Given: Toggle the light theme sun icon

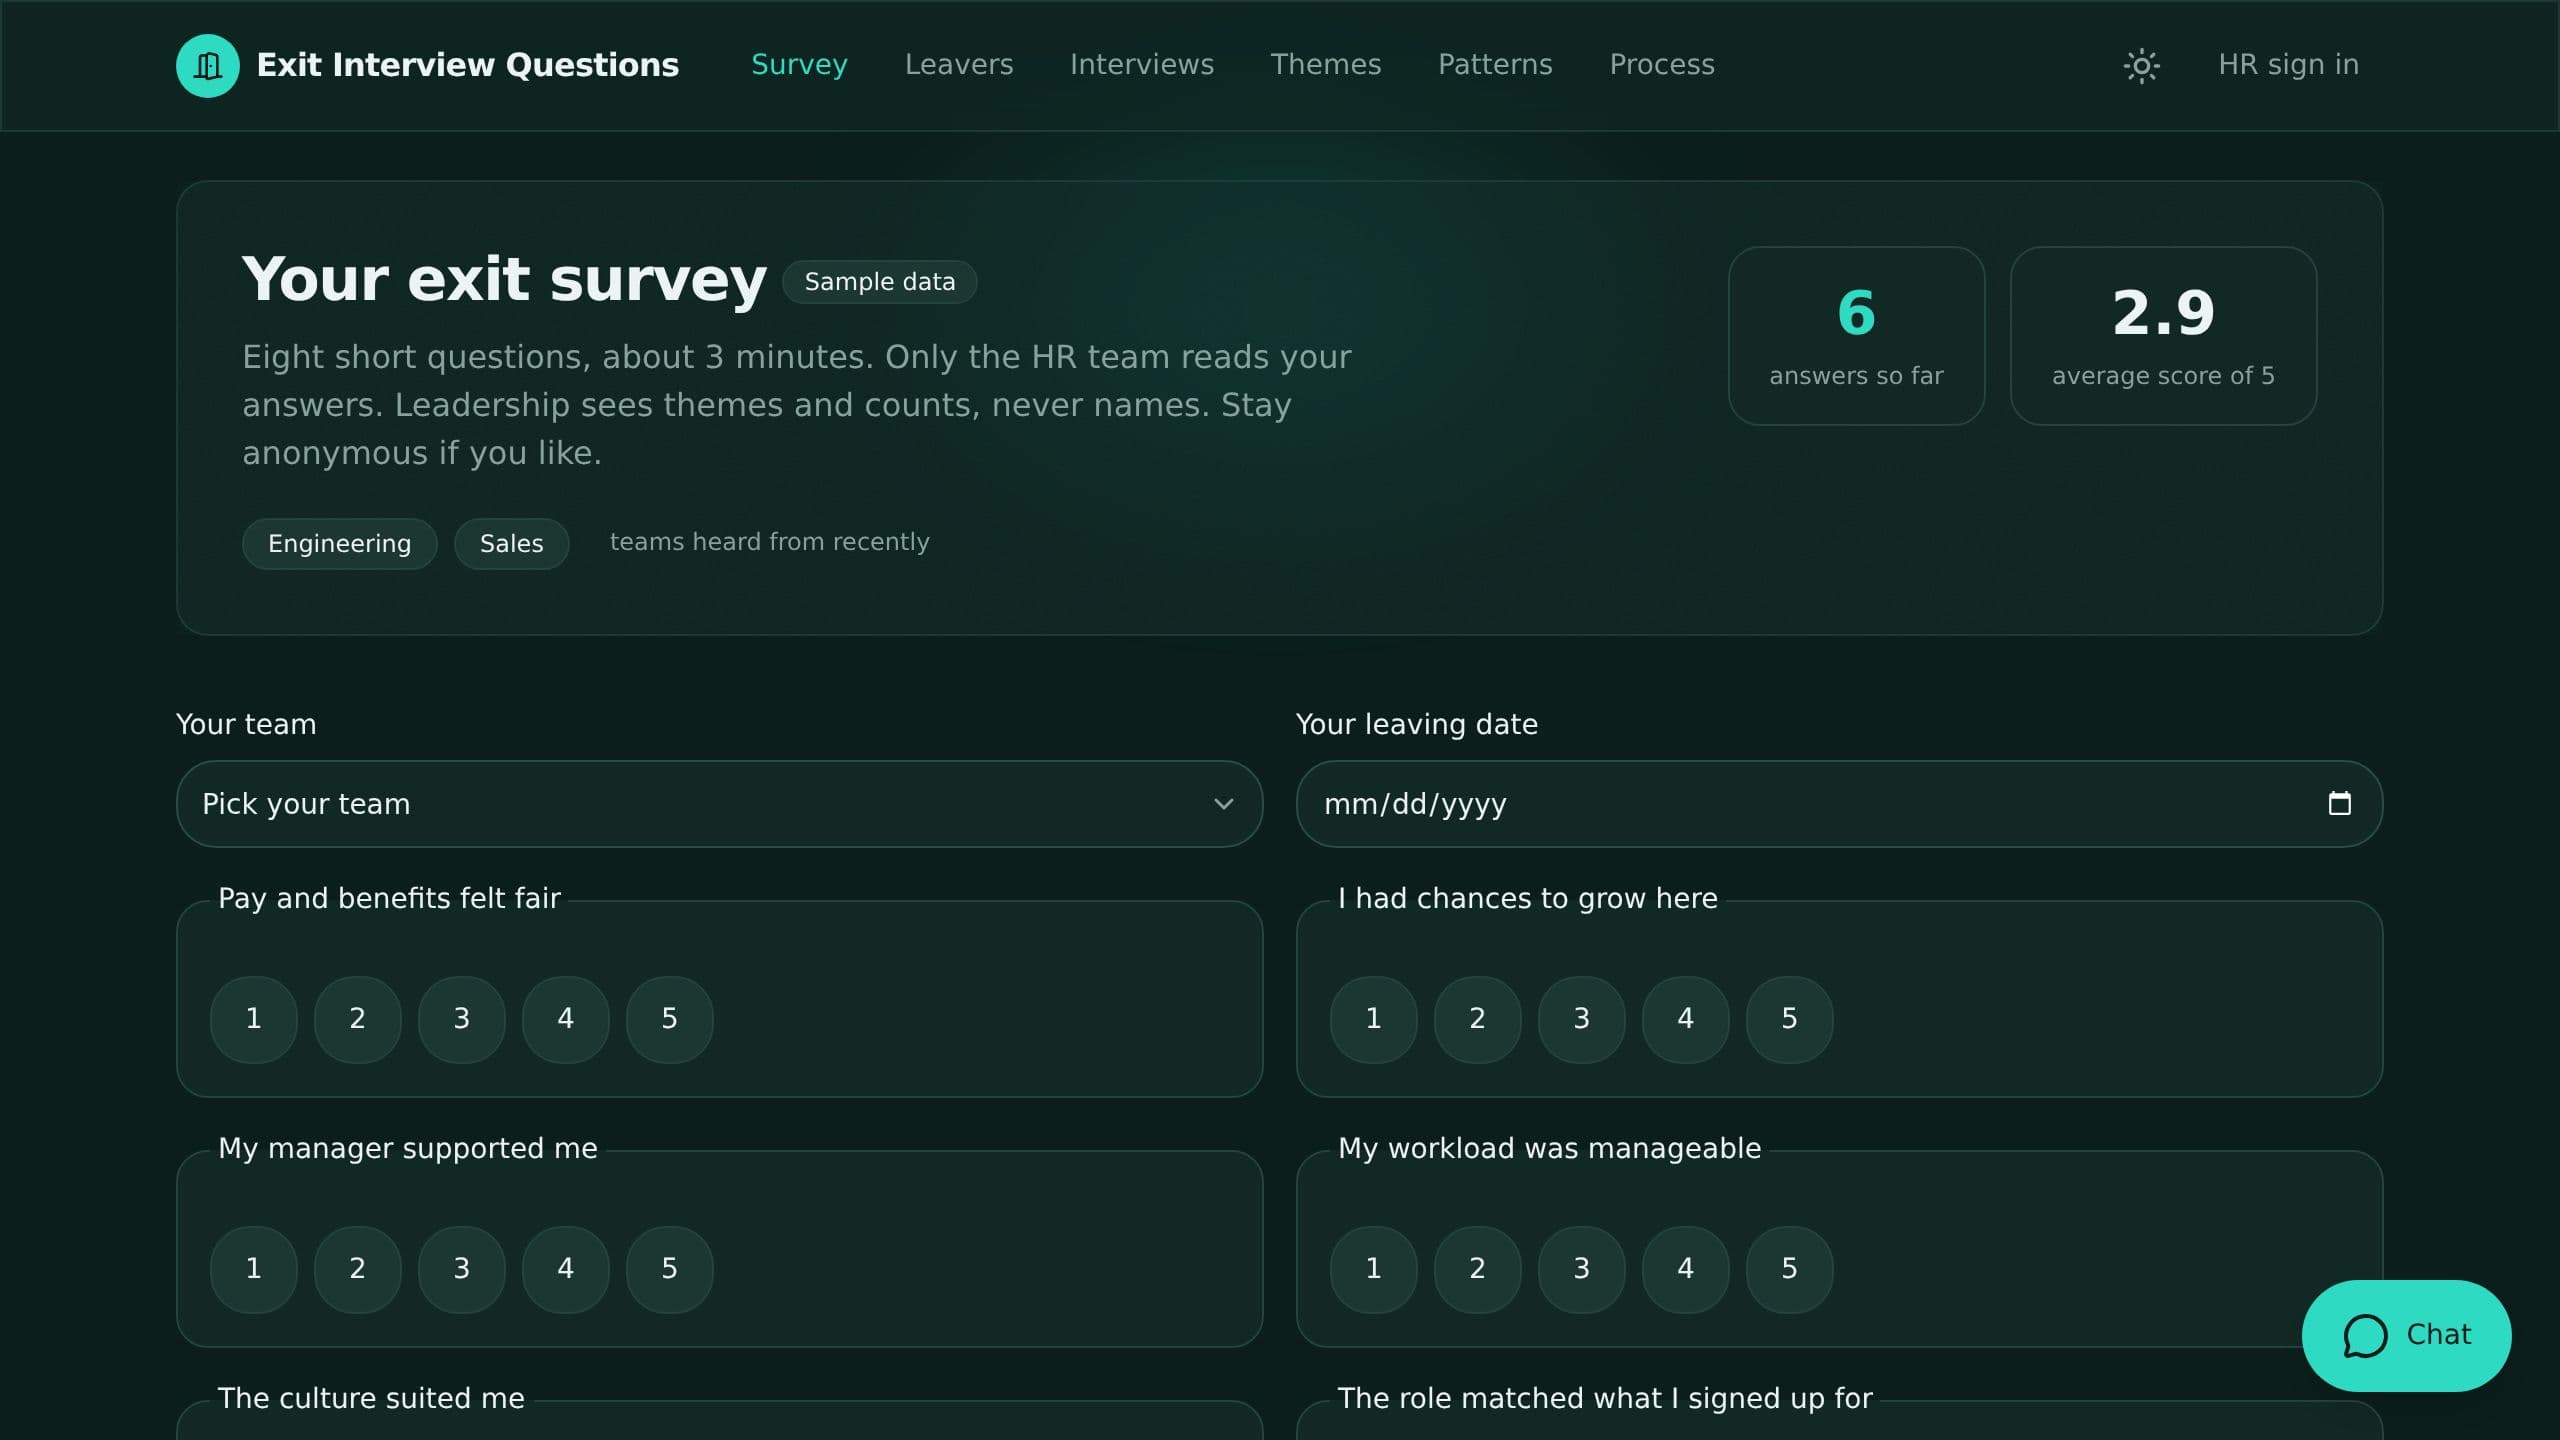Looking at the screenshot, I should (2141, 66).
